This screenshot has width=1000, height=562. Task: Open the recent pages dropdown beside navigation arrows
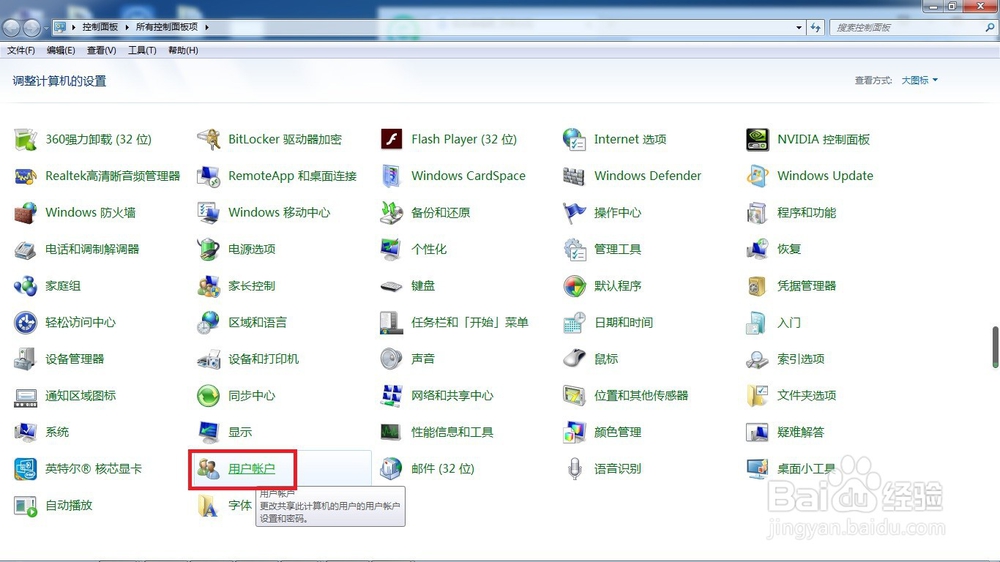click(x=46, y=28)
